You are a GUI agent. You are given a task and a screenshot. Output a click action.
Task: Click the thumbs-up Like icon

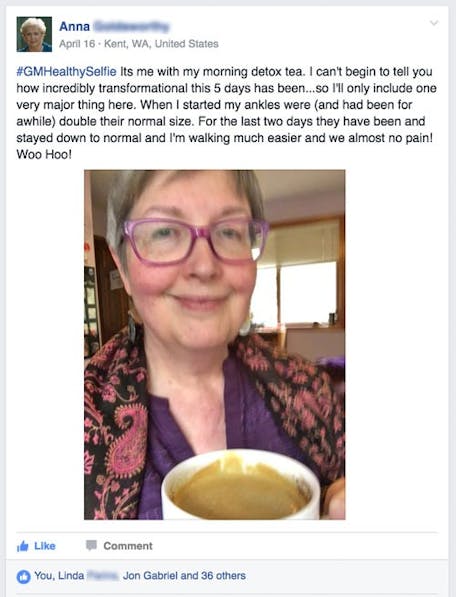[x=23, y=546]
